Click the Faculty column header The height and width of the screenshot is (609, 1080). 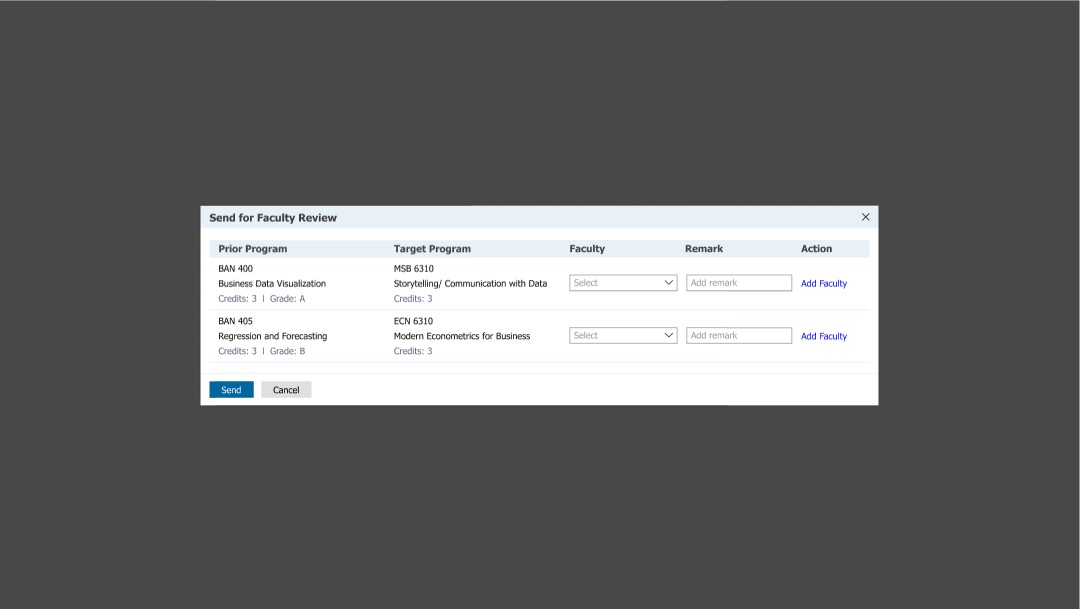(x=587, y=248)
